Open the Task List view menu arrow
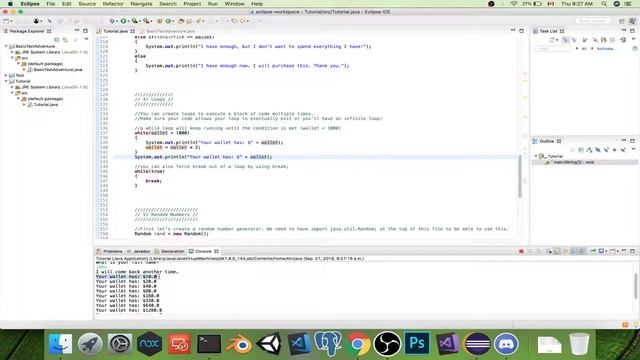Viewport: 640px width, 360px height. (x=633, y=40)
